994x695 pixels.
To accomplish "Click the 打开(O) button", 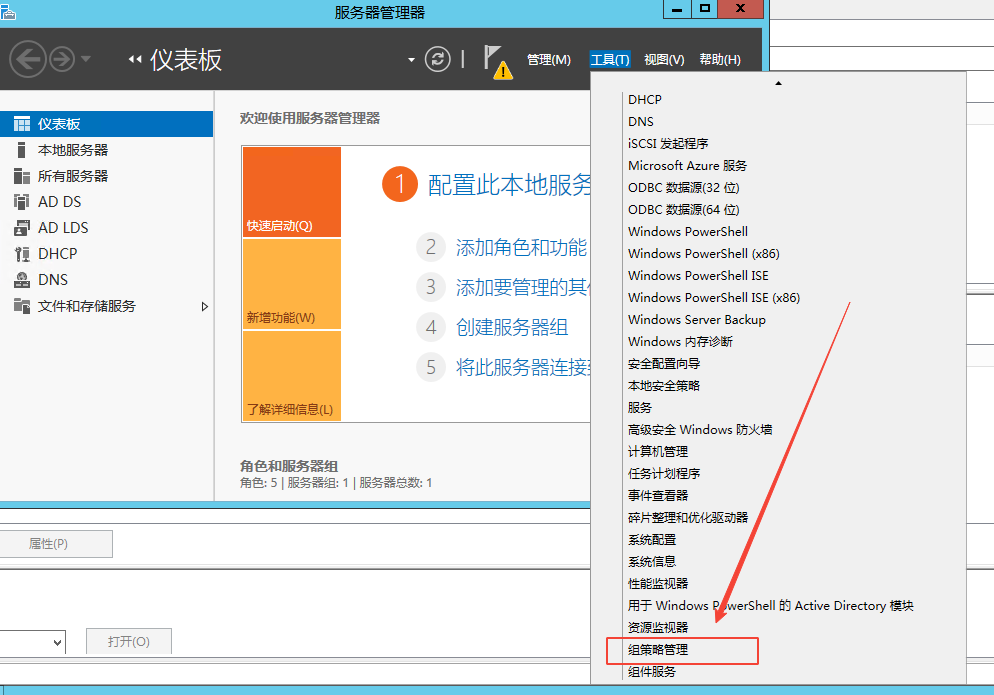I will click(x=129, y=642).
